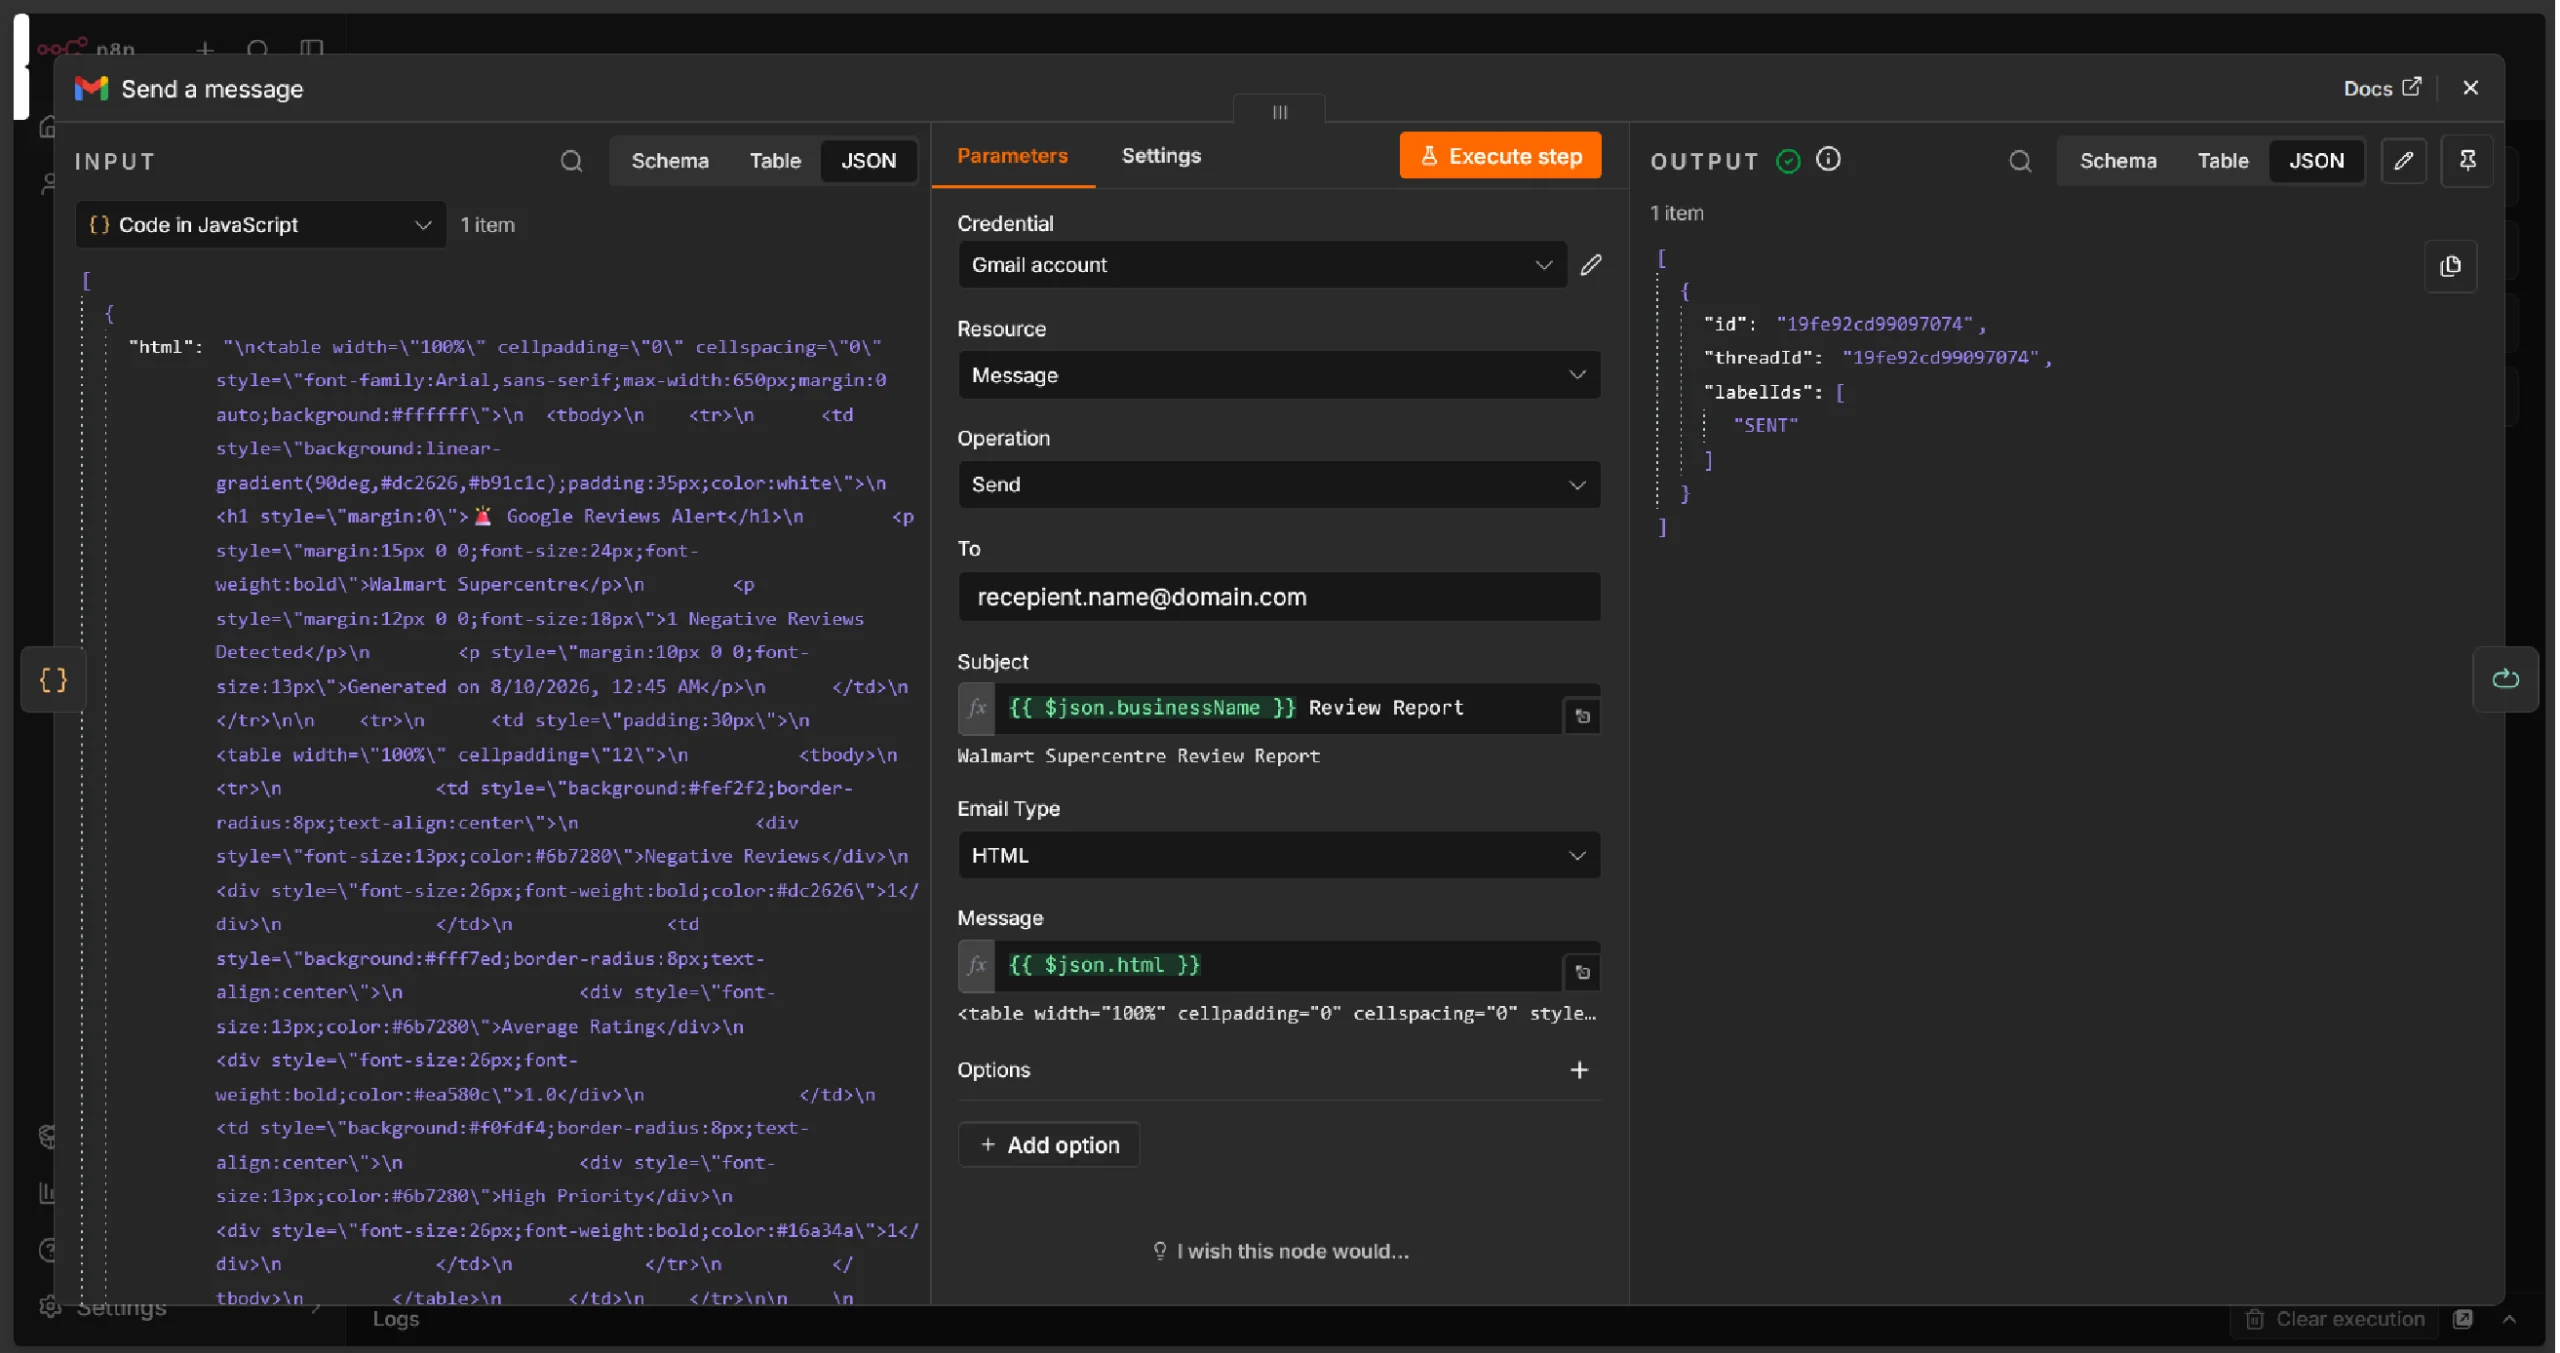Image resolution: width=2560 pixels, height=1353 pixels.
Task: Open expression editor for Message field
Action: 1582,972
